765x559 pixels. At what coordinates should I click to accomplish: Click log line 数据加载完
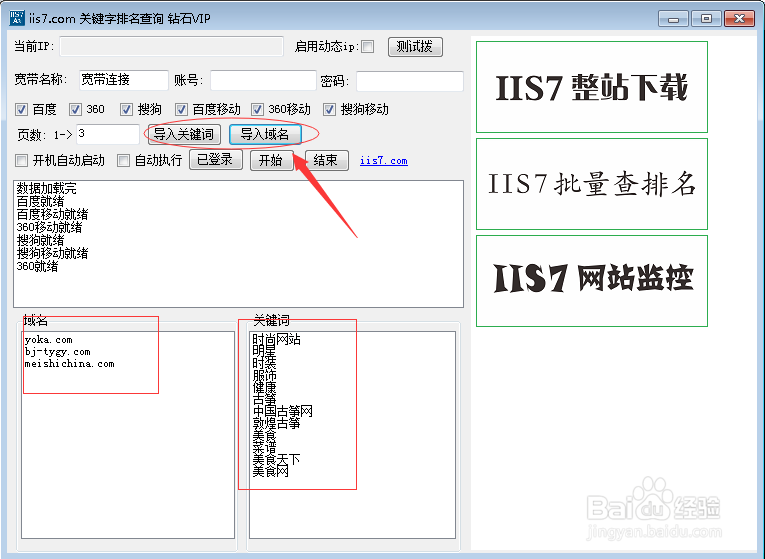coord(46,188)
